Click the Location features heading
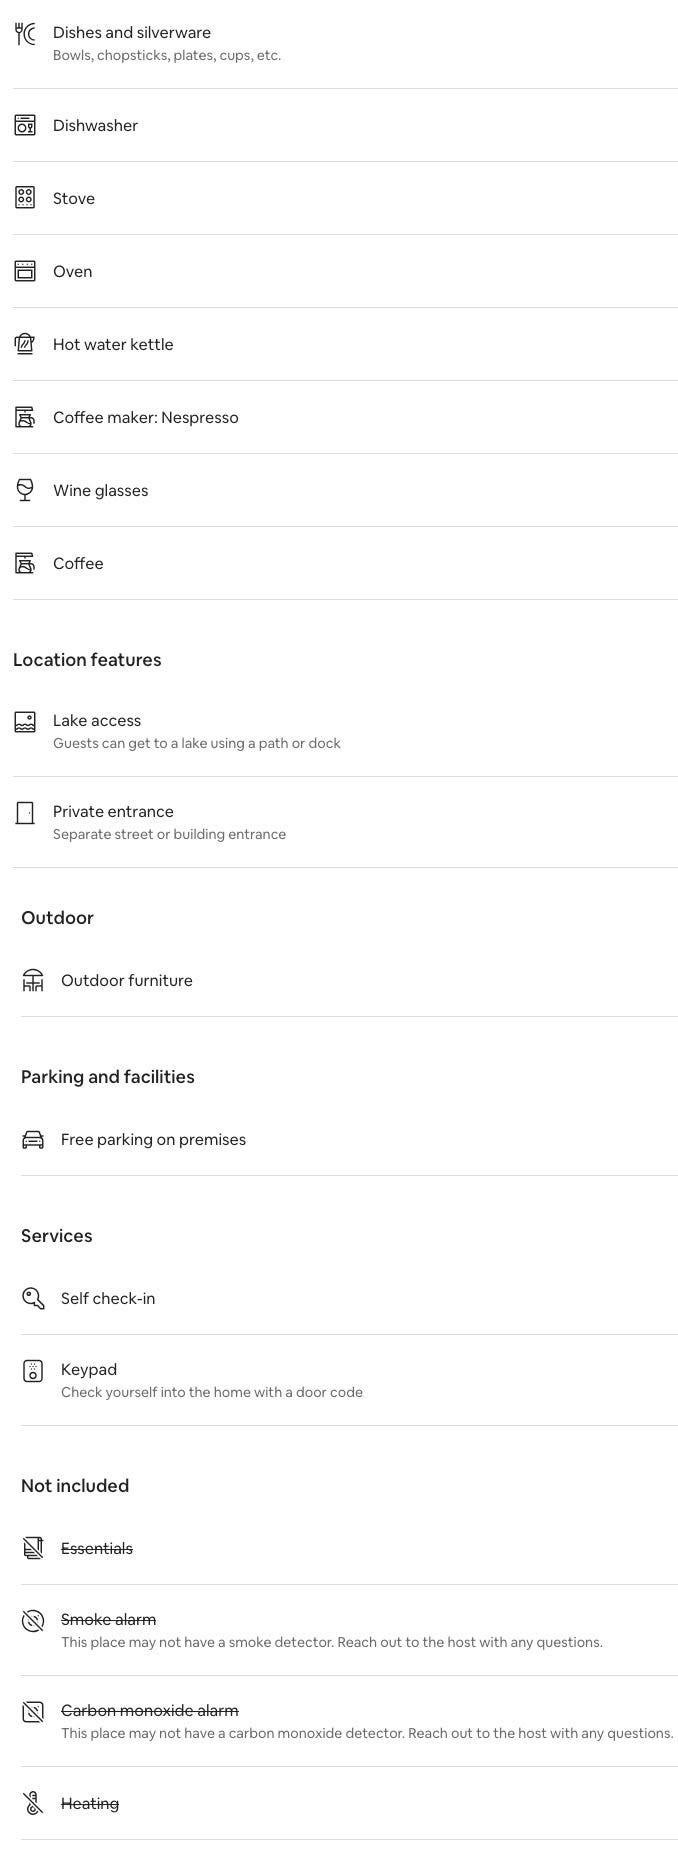This screenshot has height=1856, width=678. (87, 660)
